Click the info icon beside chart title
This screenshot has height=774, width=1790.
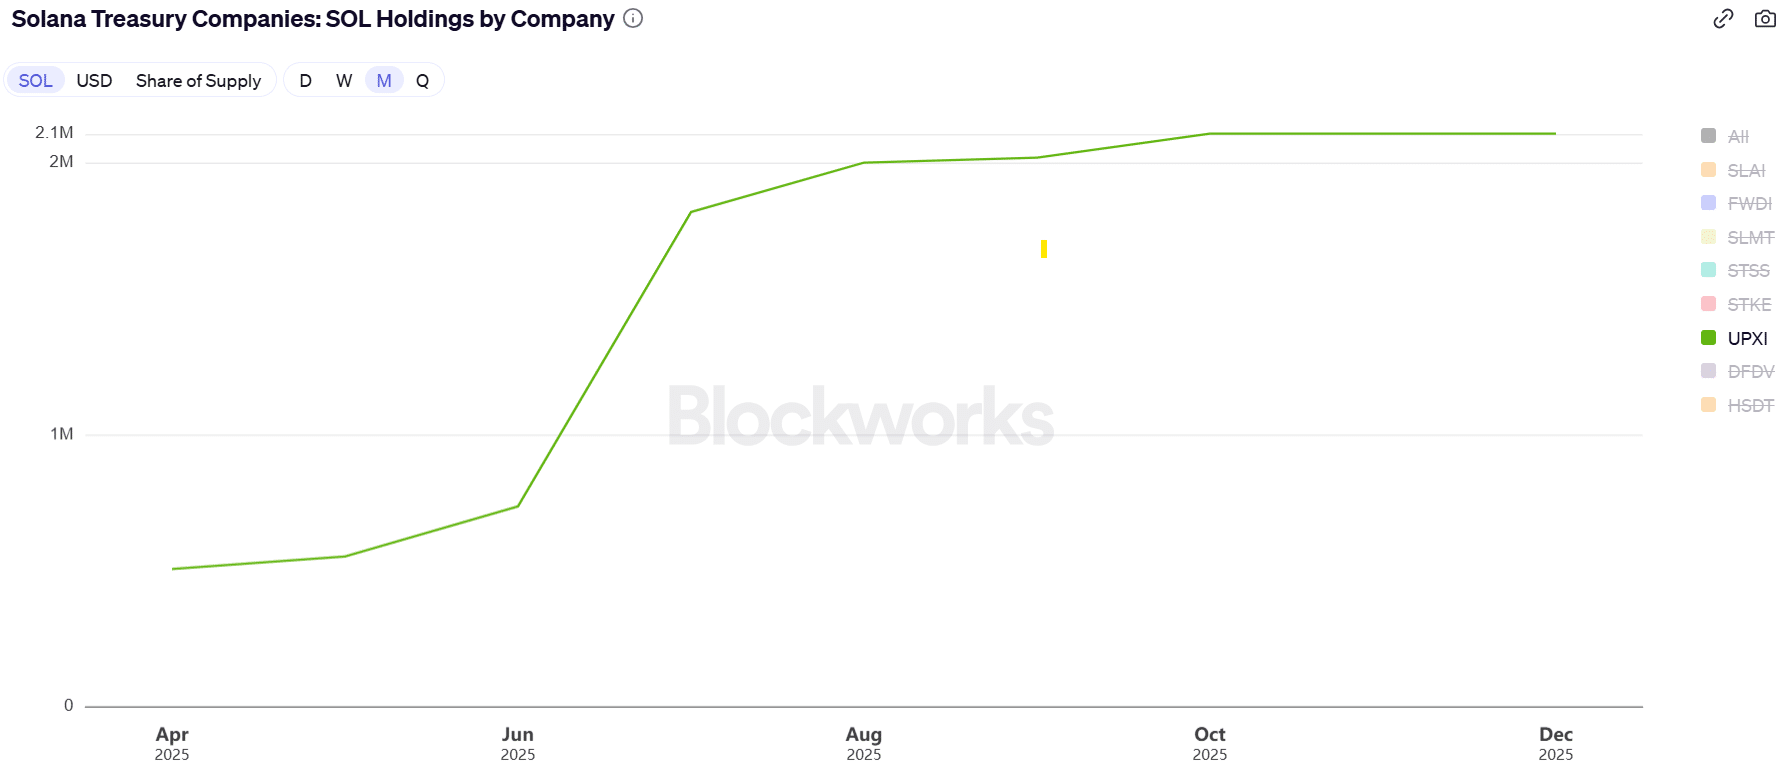[x=633, y=18]
